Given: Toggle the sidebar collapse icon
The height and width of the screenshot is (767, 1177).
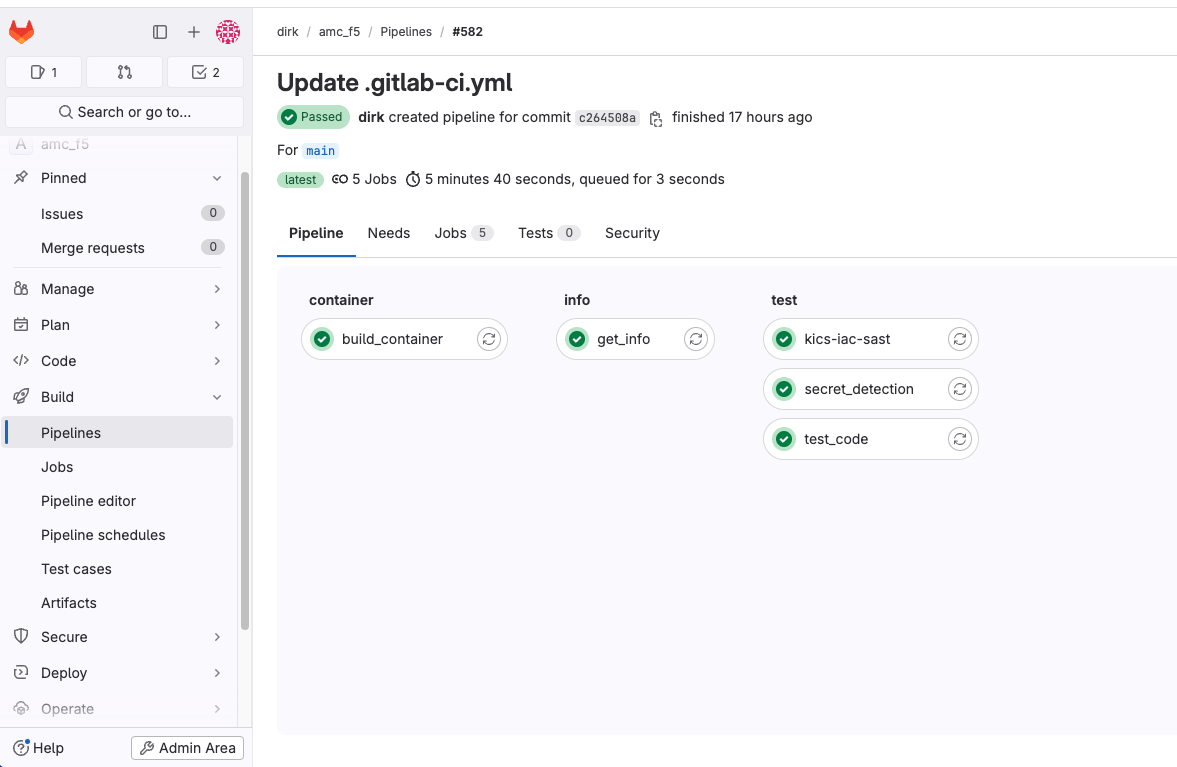Looking at the screenshot, I should pyautogui.click(x=160, y=32).
